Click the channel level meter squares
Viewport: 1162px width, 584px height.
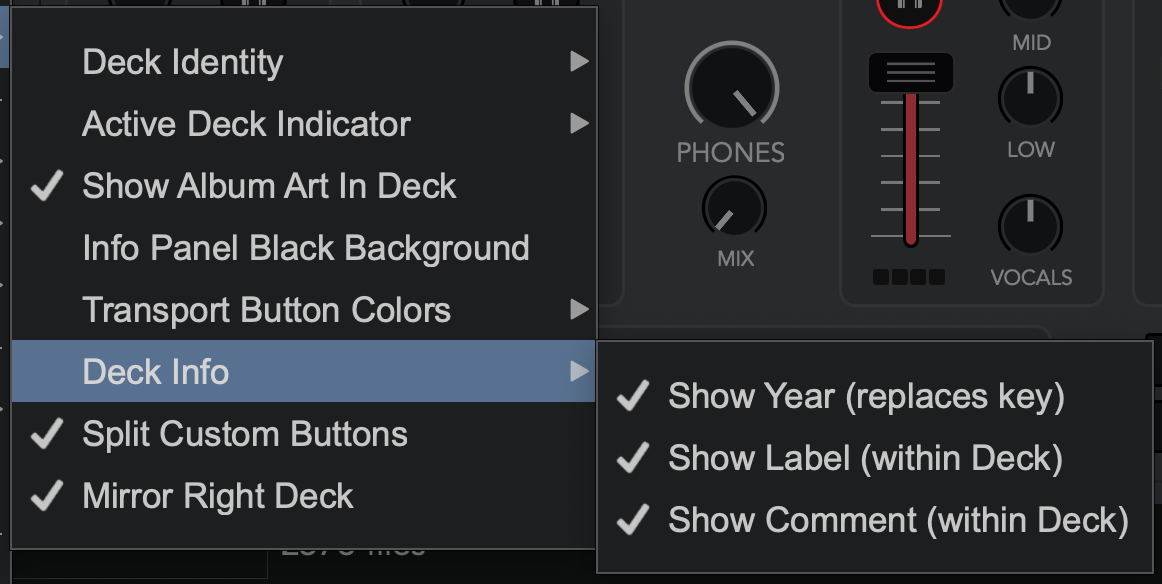909,277
